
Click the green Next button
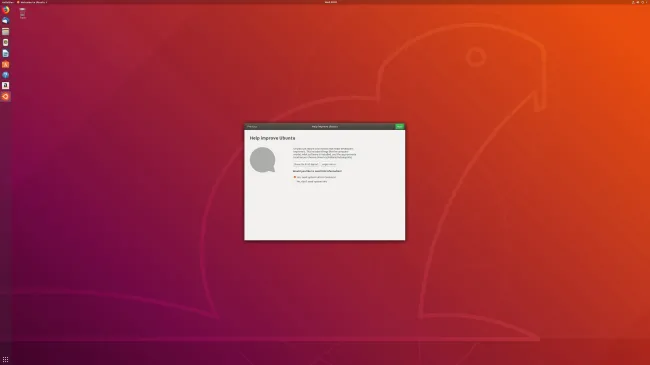click(399, 127)
